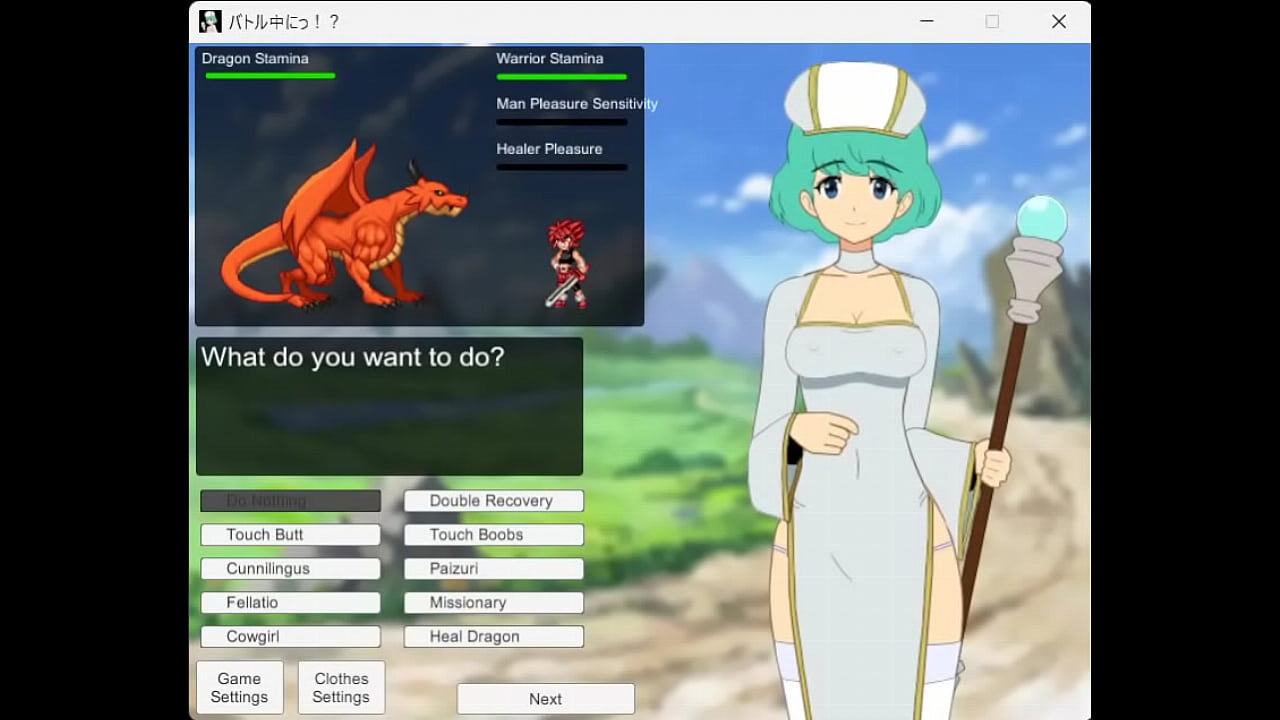Open Clothes Settings
This screenshot has height=720, width=1280.
pos(341,688)
